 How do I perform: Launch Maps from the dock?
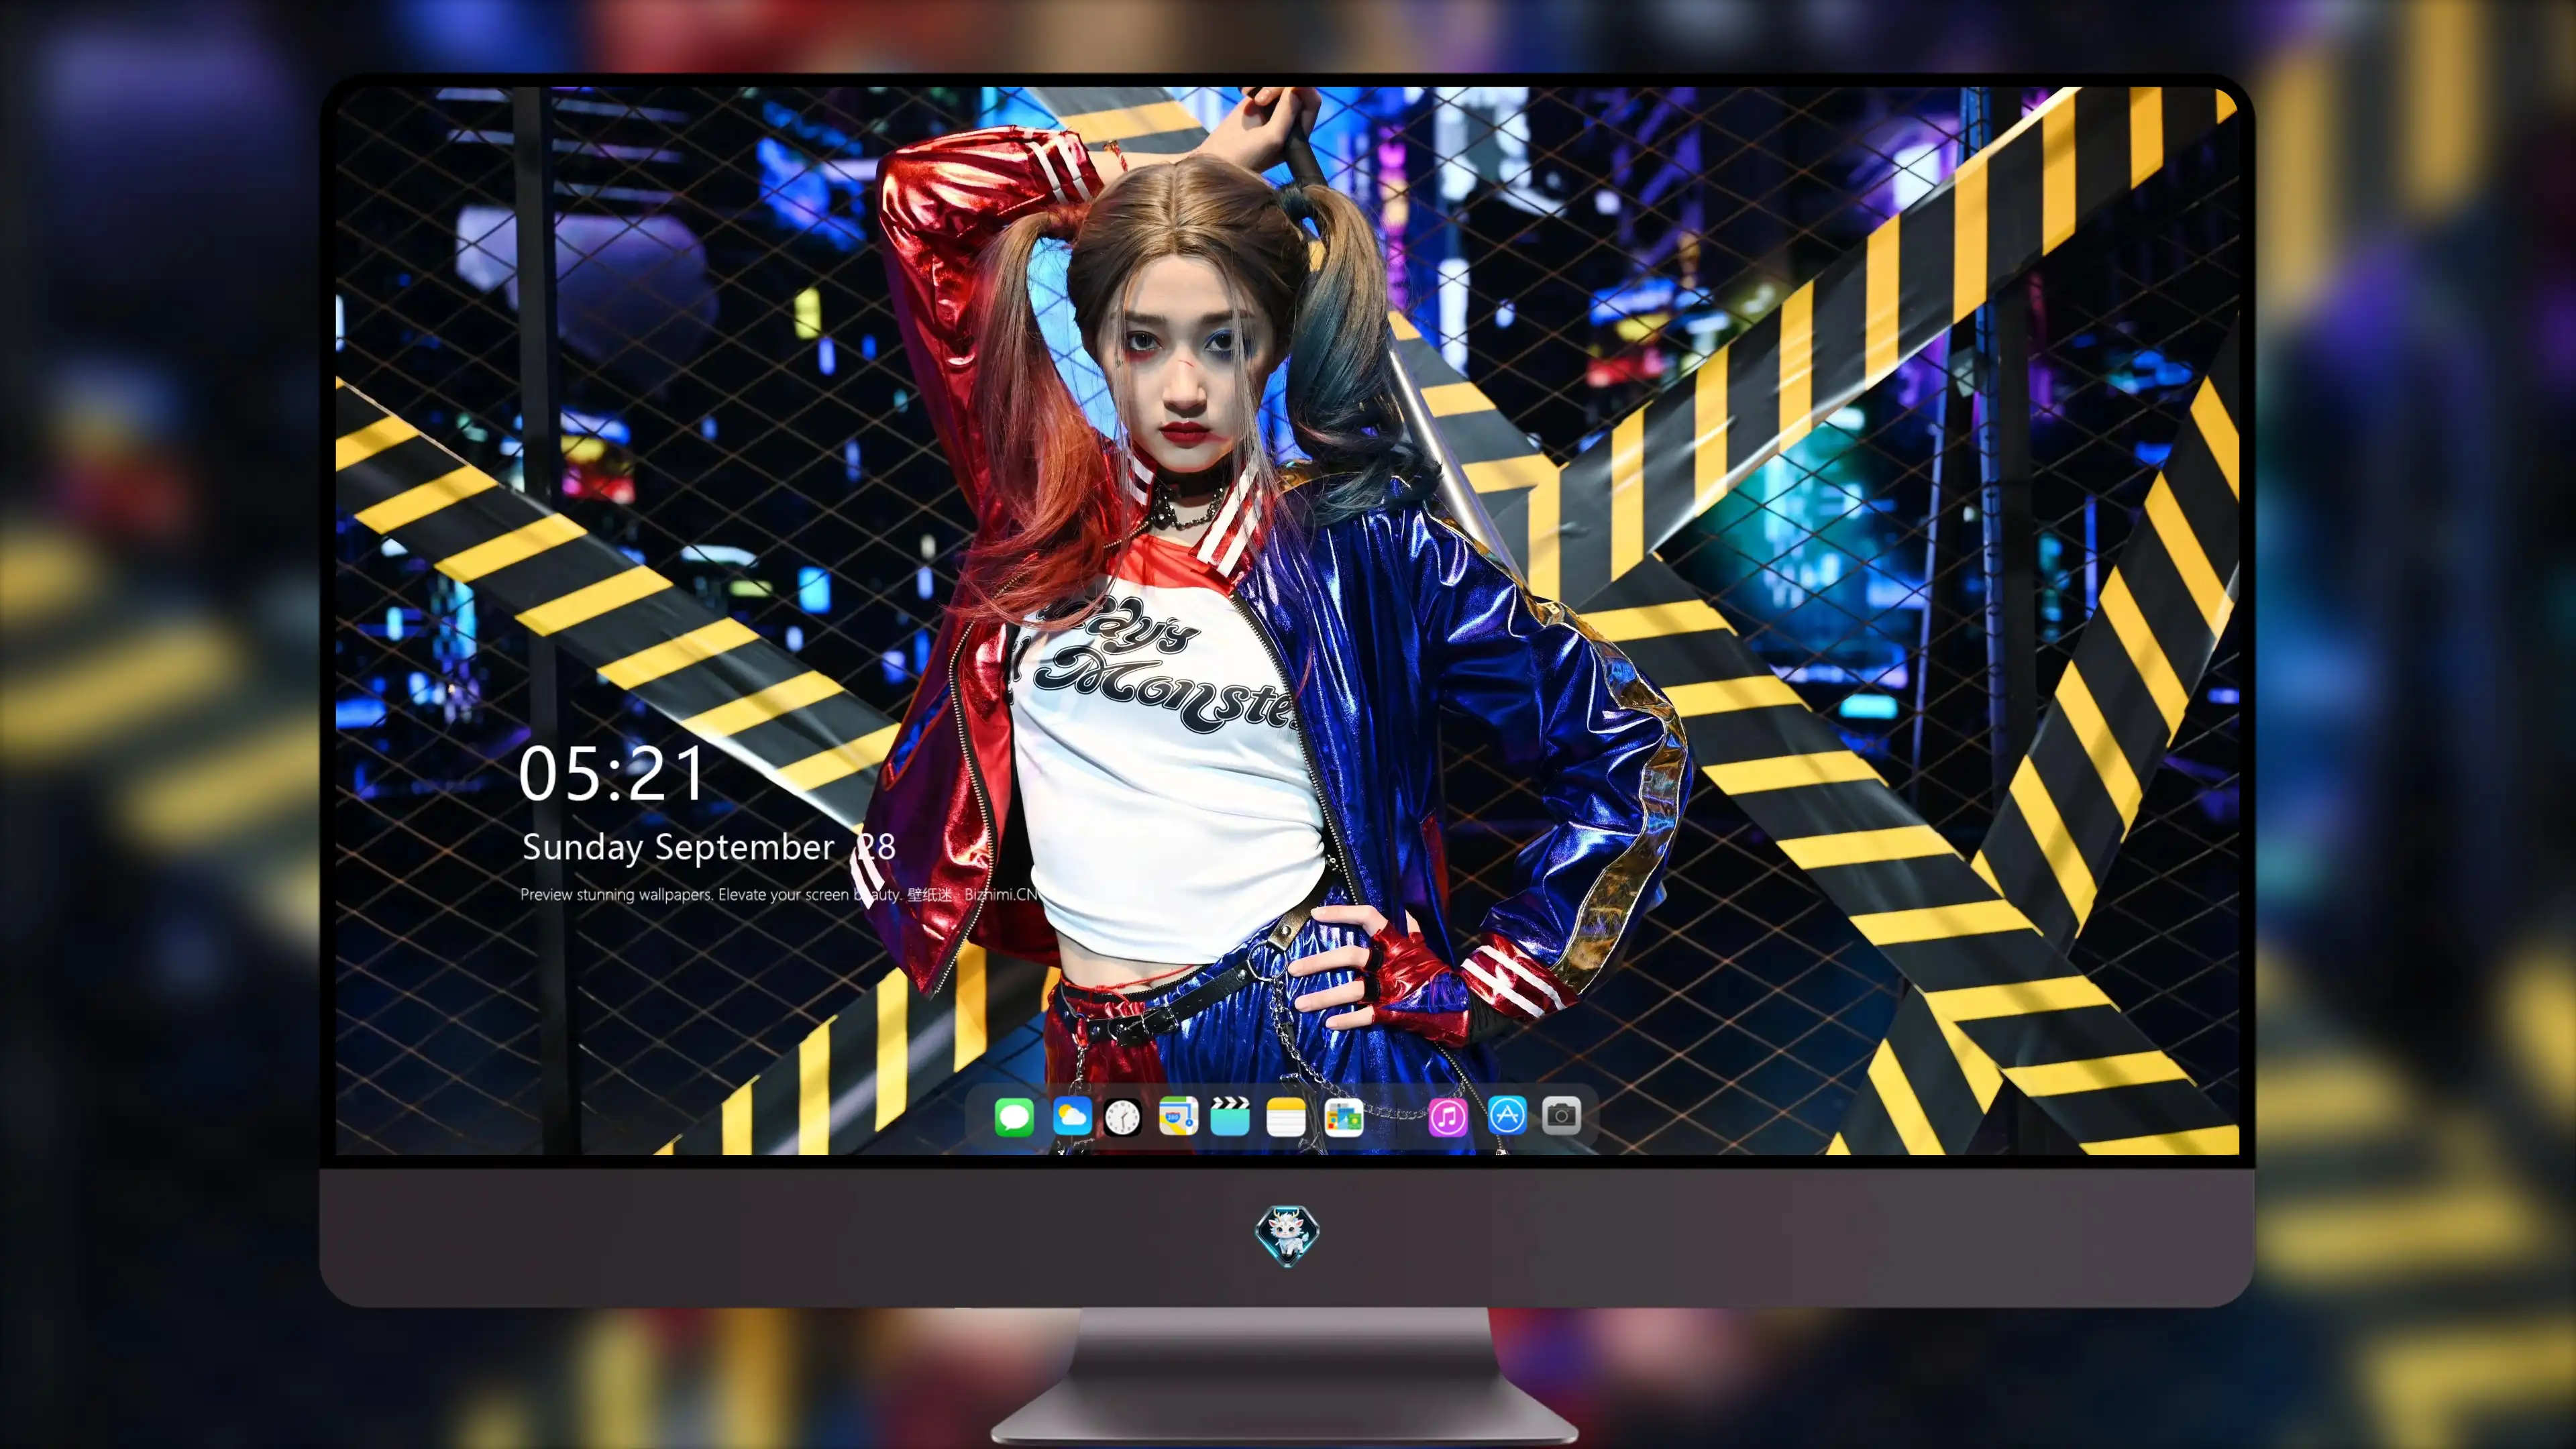1178,1116
